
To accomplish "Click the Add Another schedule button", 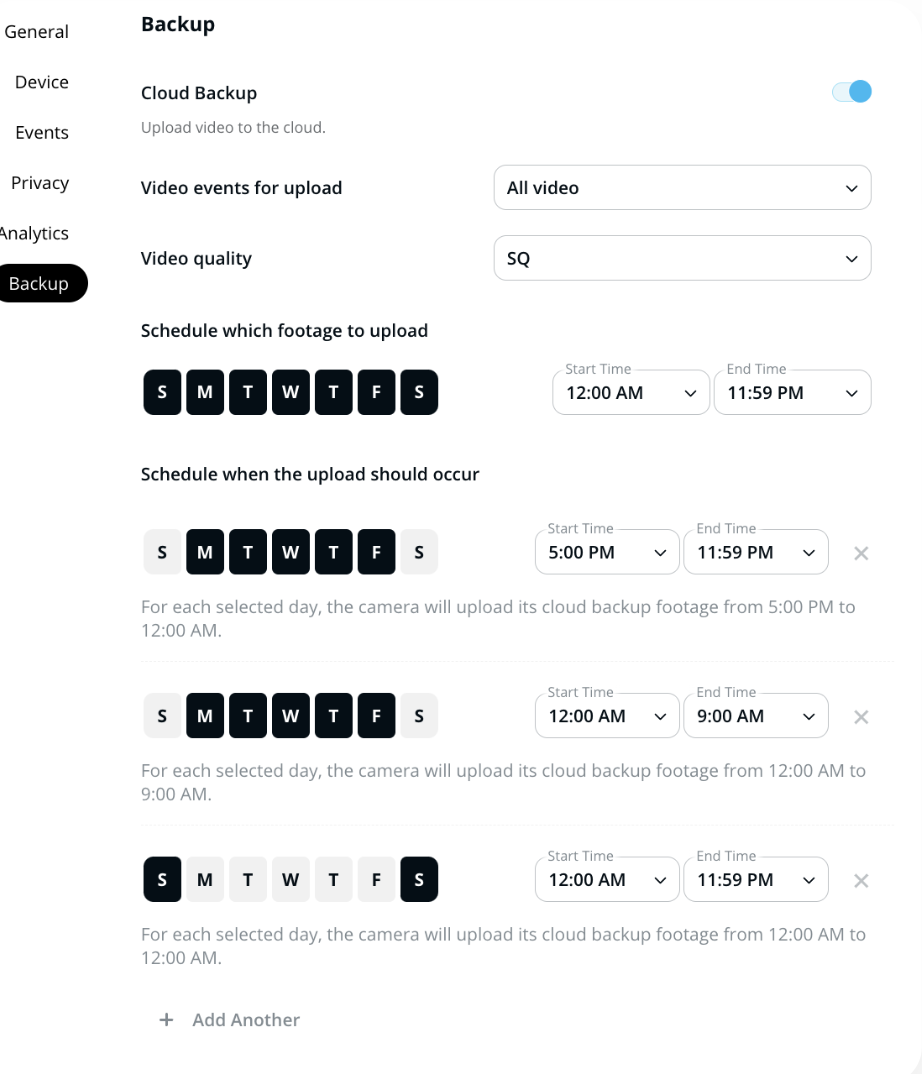I will coord(245,1020).
